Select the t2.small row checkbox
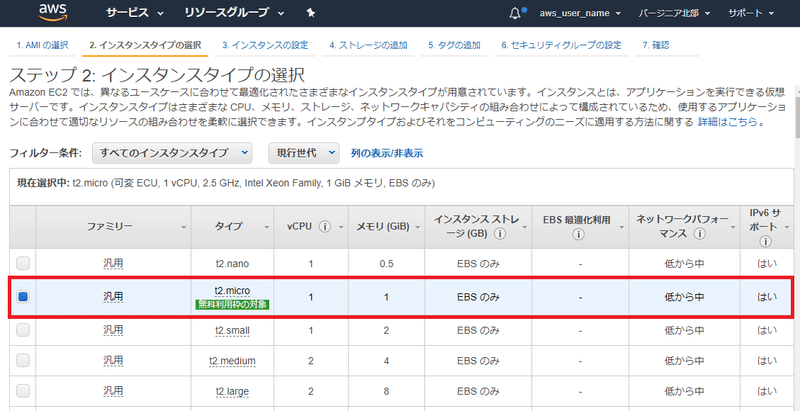The image size is (800, 411). coord(23,330)
